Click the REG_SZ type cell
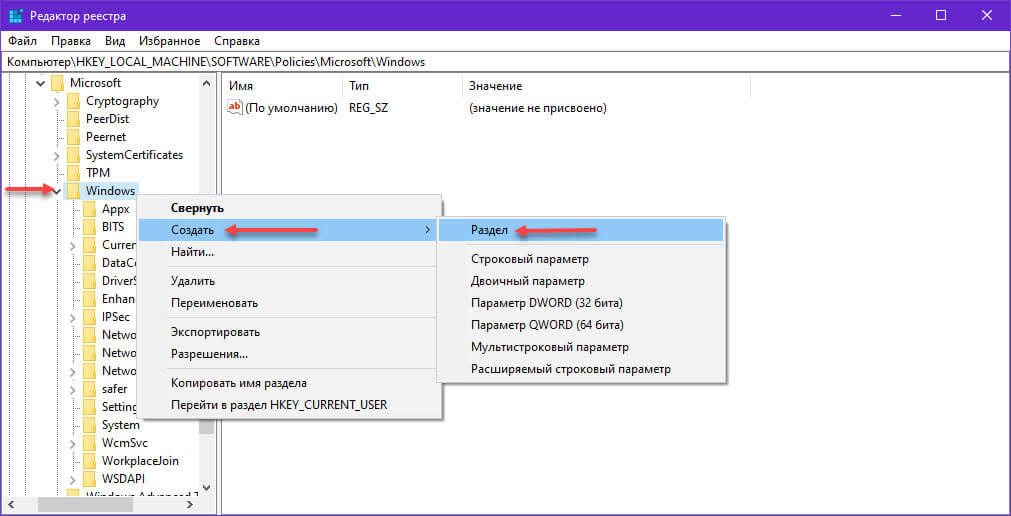 [368, 108]
